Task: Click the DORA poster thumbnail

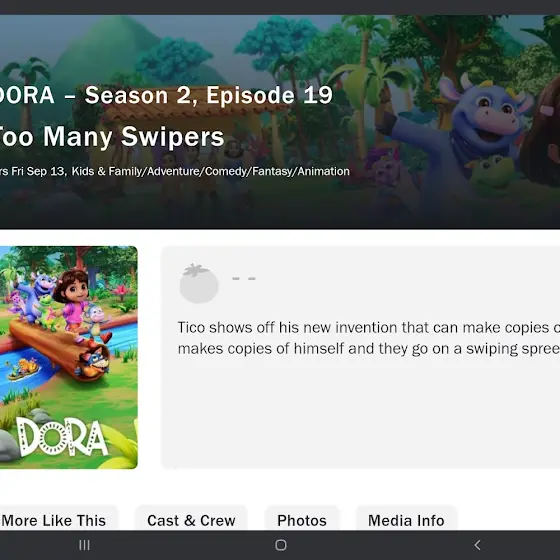Action: [x=69, y=357]
